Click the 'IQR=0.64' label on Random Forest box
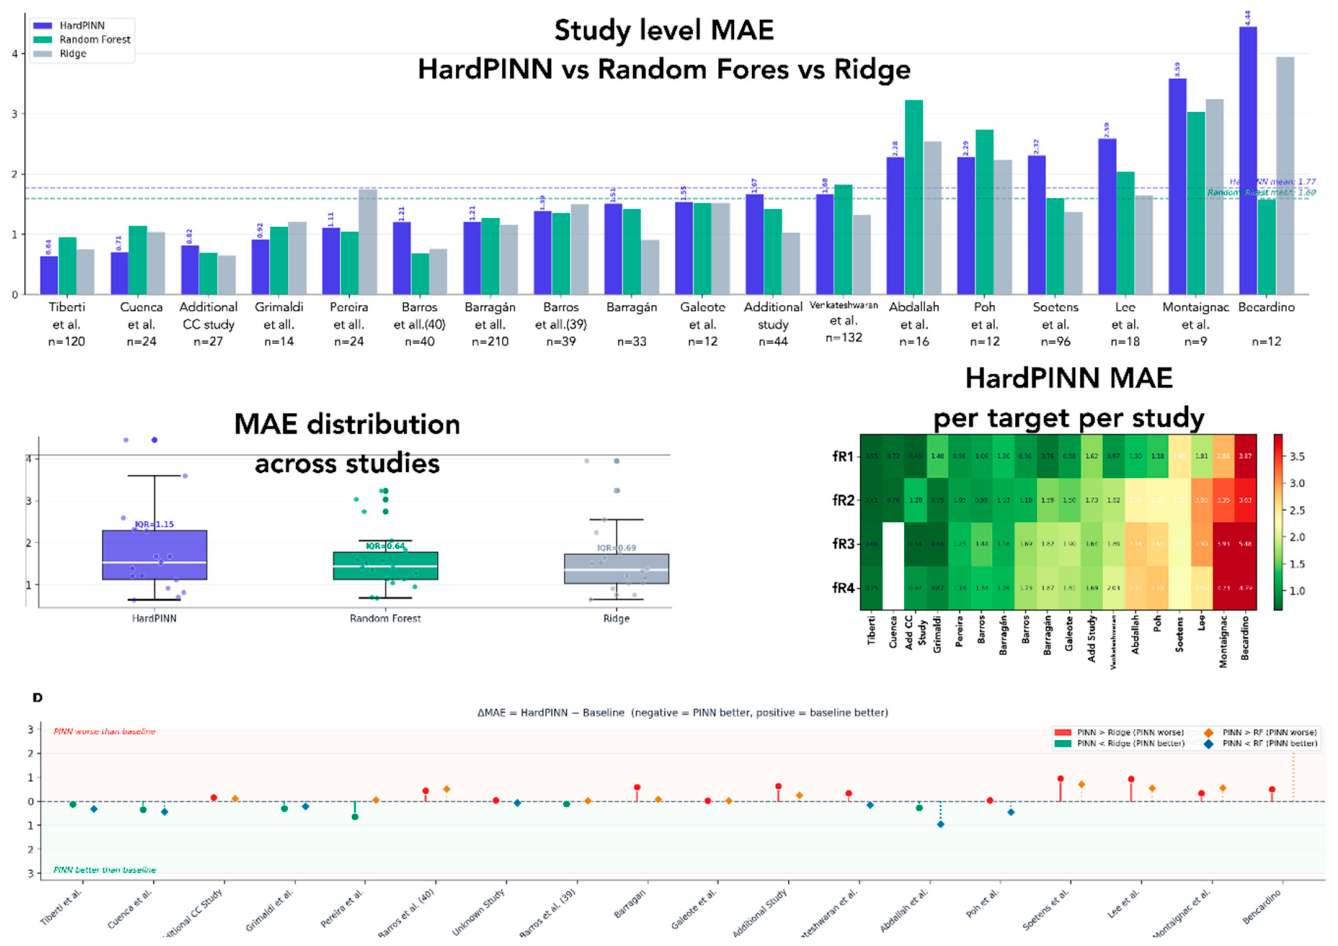Image resolution: width=1338 pixels, height=946 pixels. click(x=385, y=546)
